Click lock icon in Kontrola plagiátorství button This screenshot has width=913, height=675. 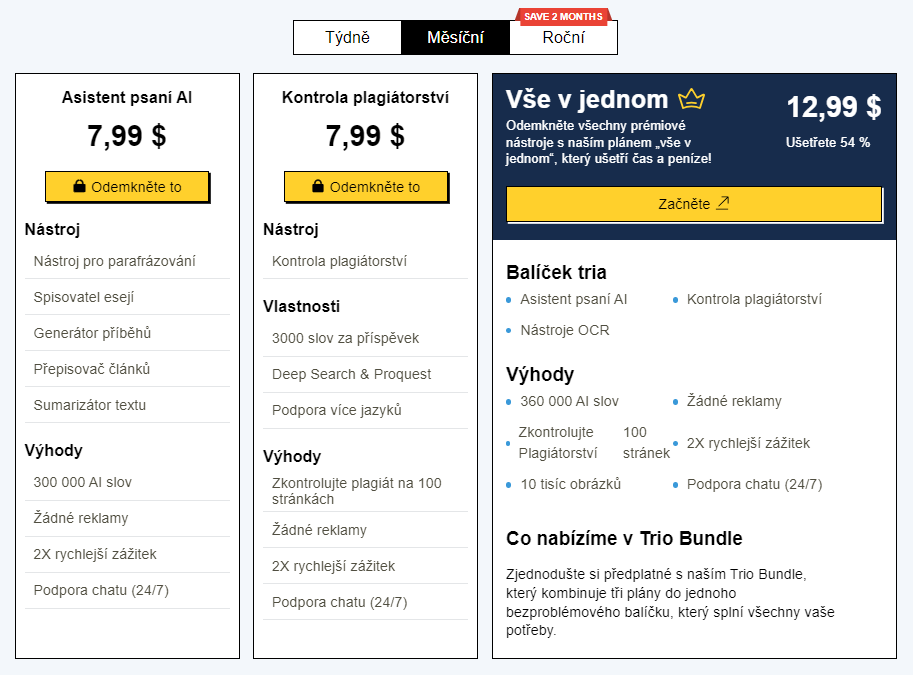click(318, 187)
